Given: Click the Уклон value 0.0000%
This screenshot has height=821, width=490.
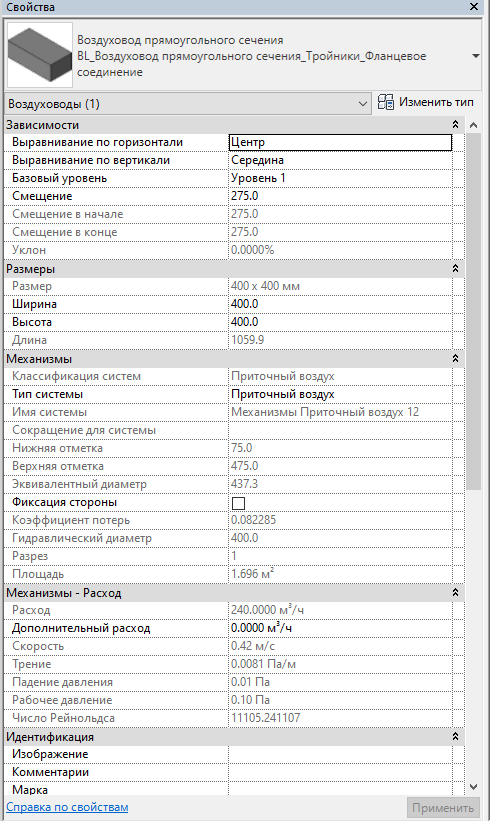Looking at the screenshot, I should (252, 250).
